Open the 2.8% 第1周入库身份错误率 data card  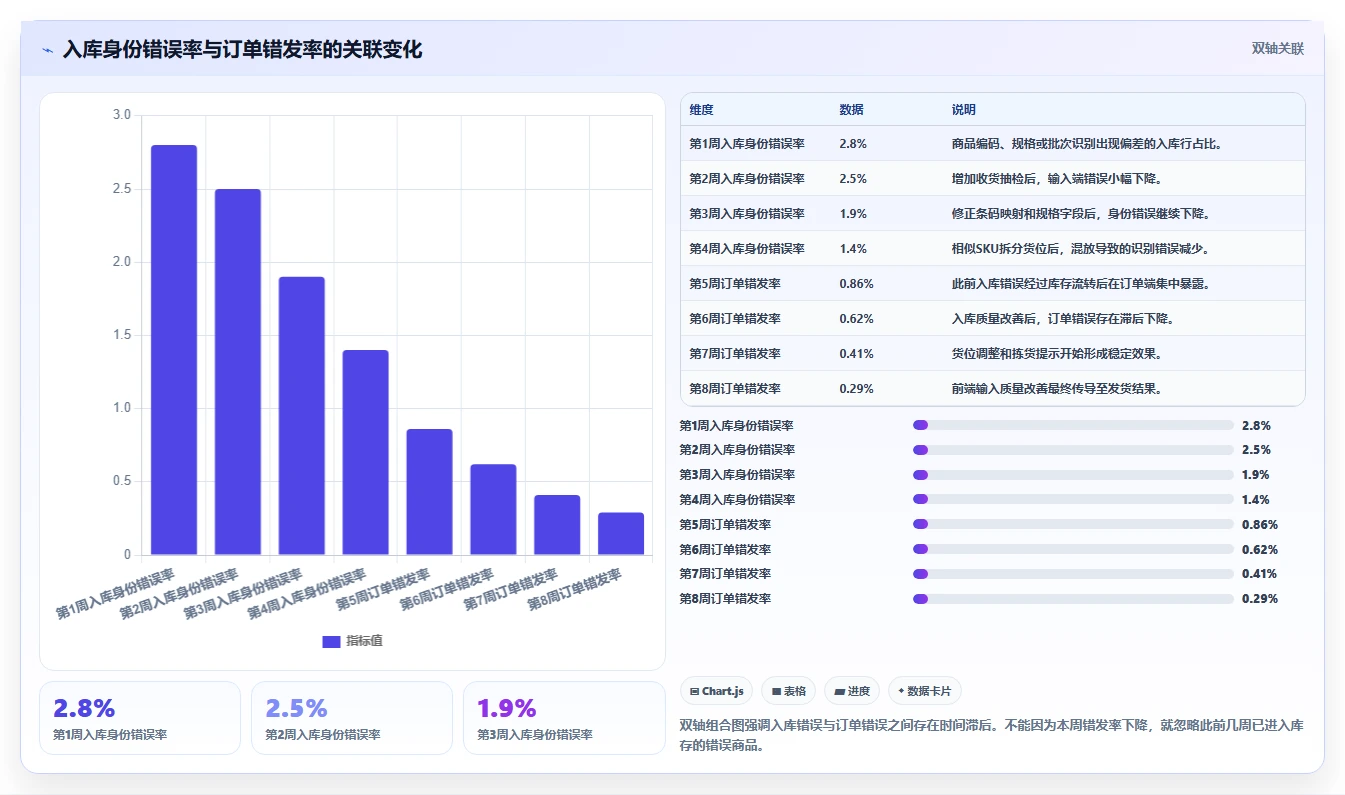pos(140,718)
